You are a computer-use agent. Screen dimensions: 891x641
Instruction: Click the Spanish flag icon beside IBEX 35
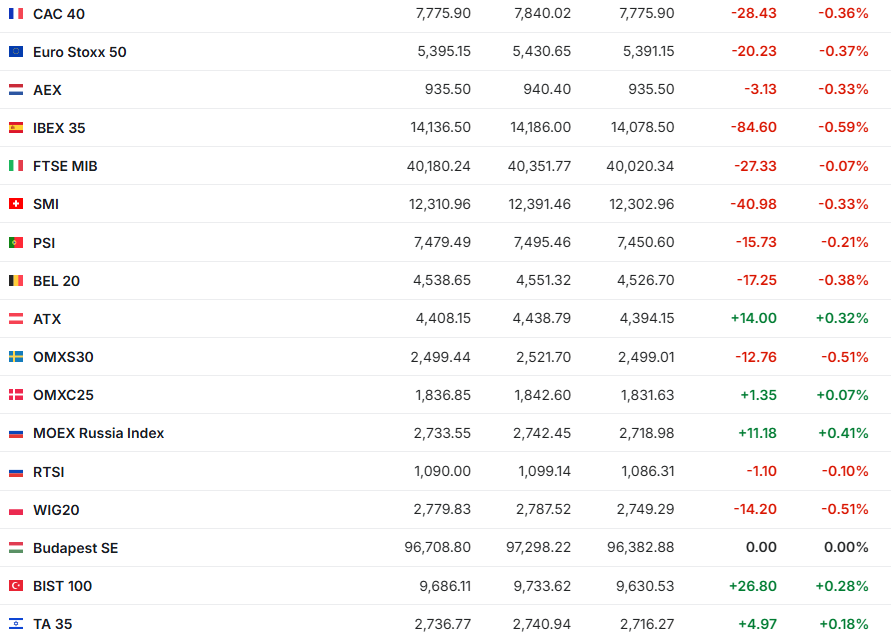pos(16,128)
